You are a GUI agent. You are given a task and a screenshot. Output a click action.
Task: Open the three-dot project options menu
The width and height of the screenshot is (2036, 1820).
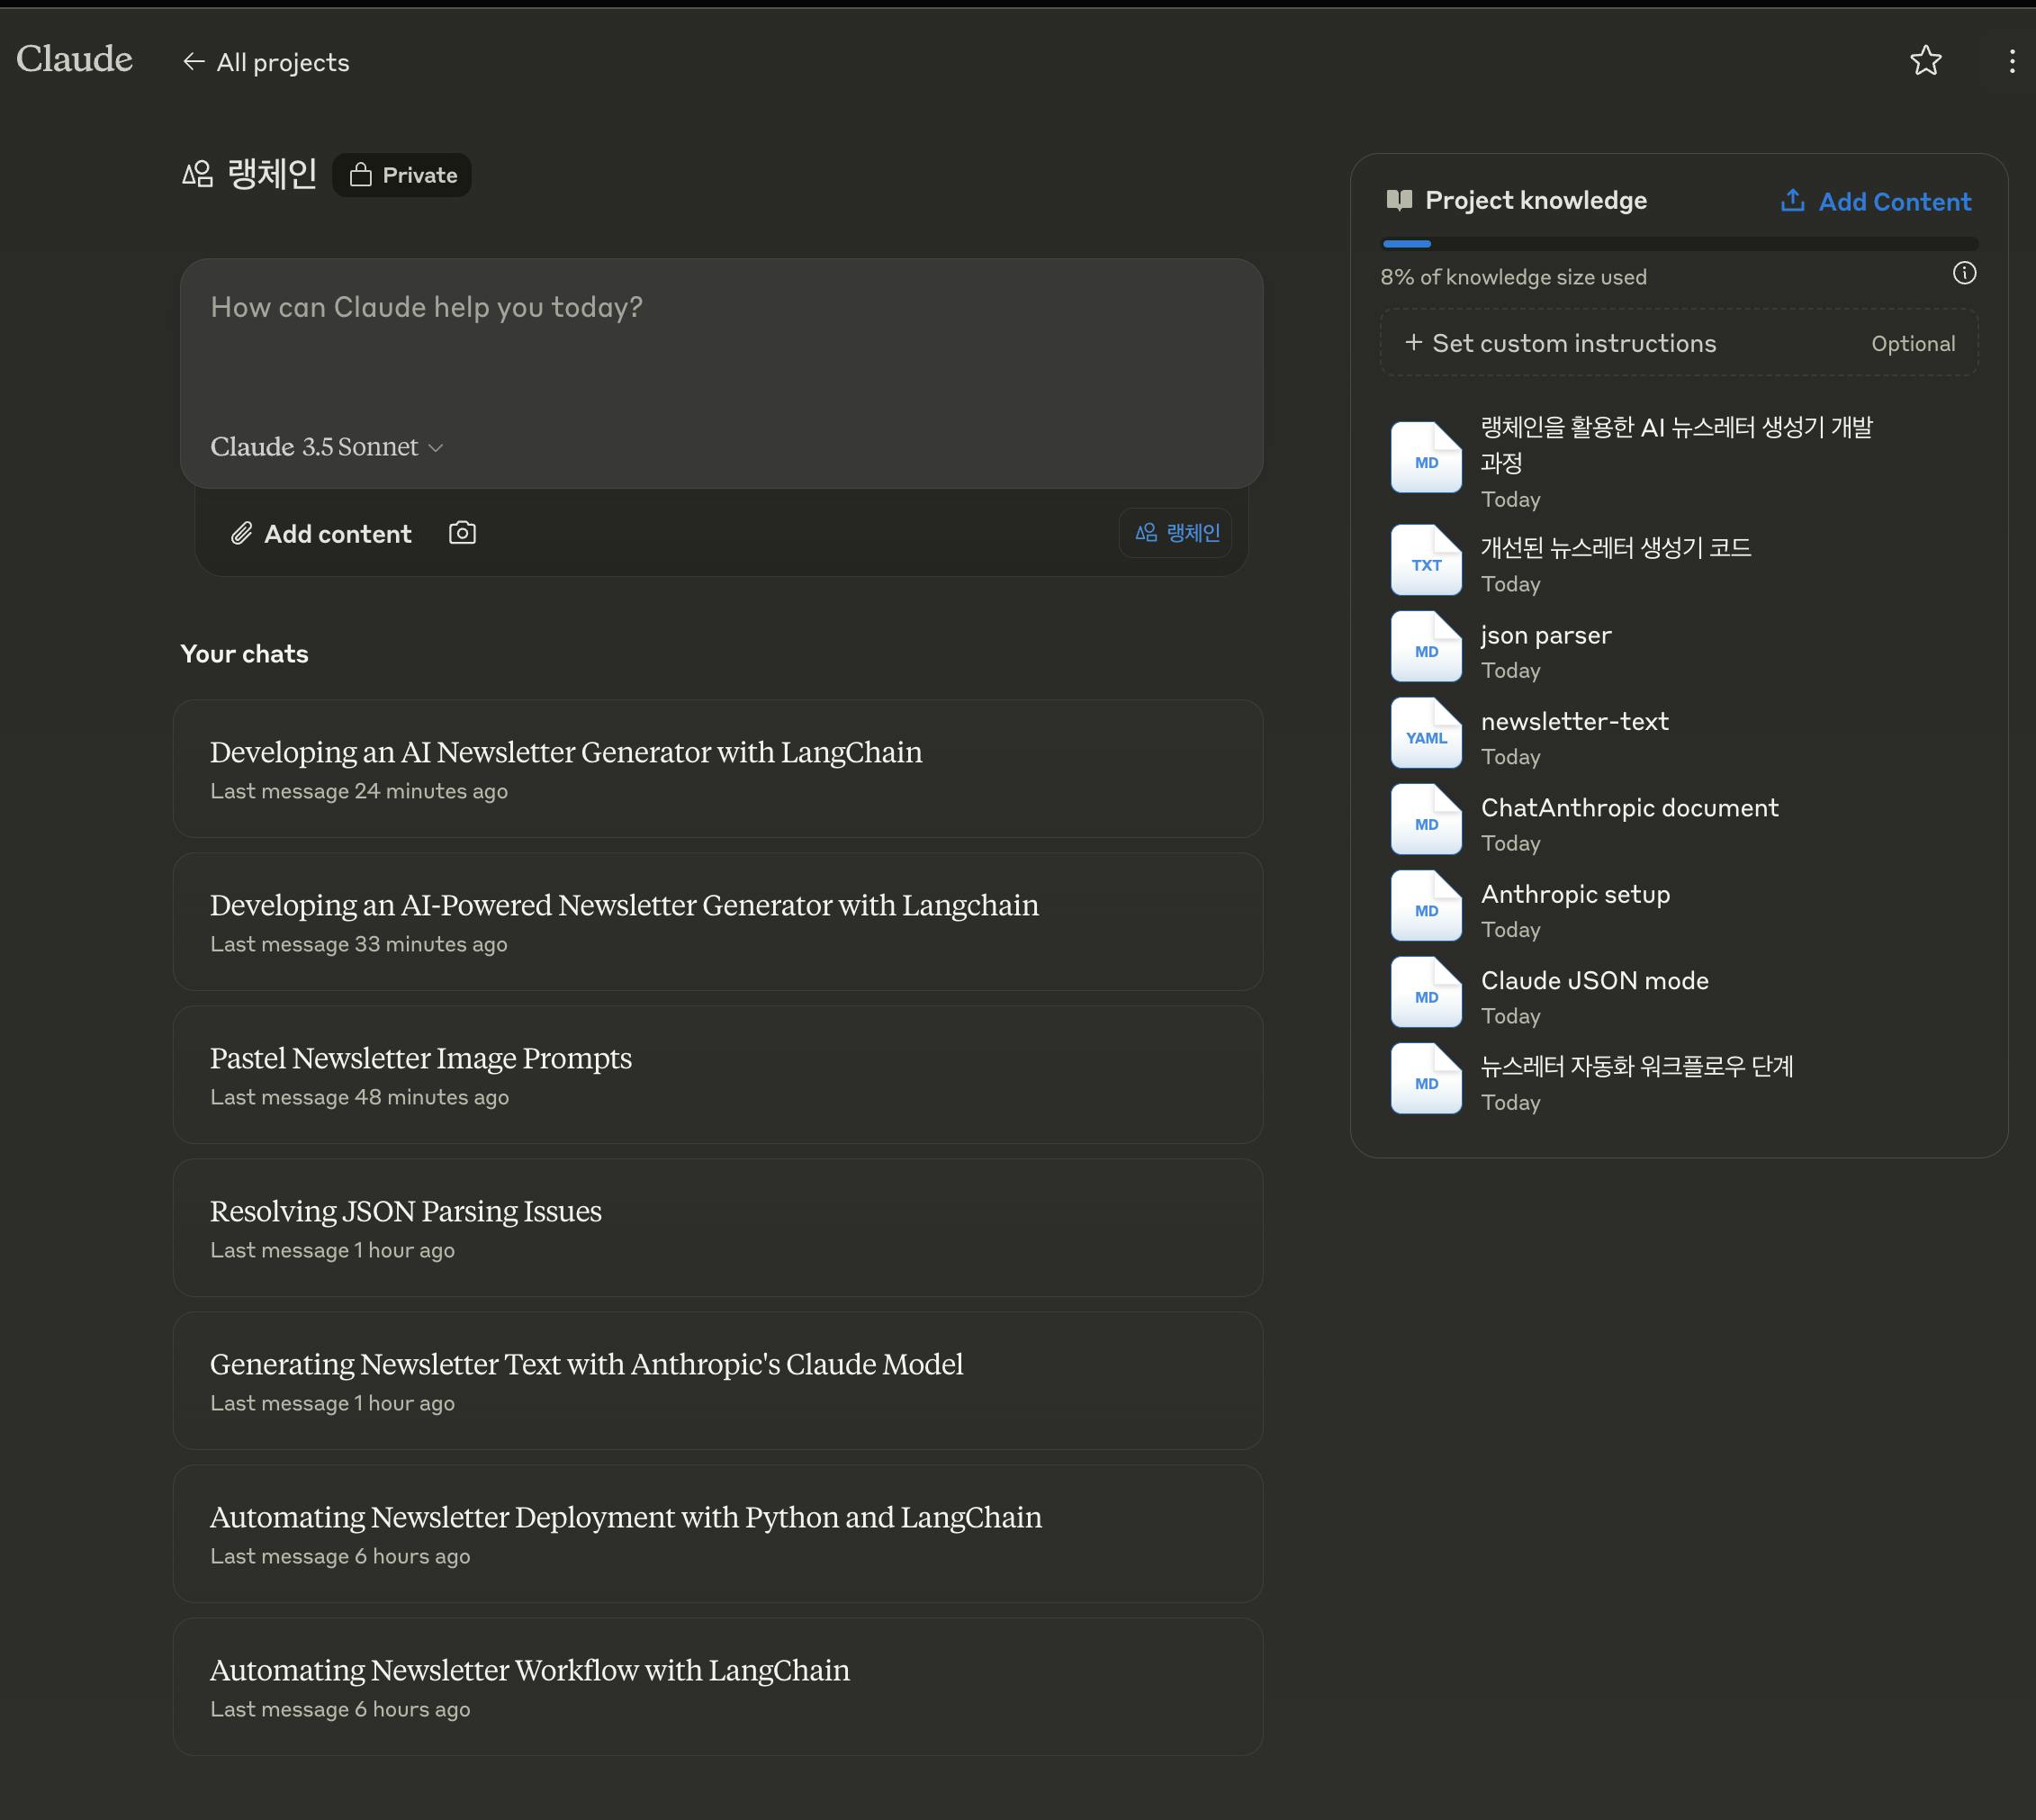tap(2011, 61)
